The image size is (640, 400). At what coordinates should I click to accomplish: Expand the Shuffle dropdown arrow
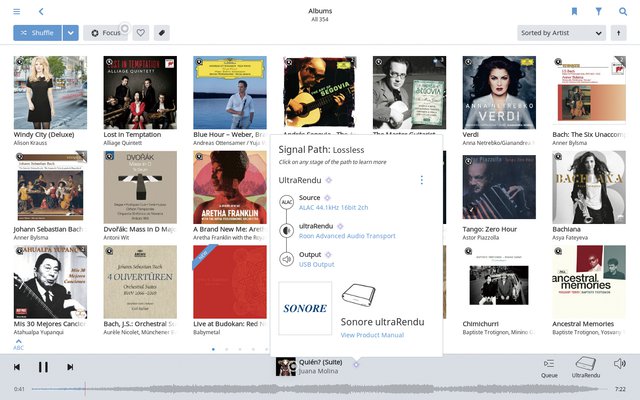click(71, 33)
